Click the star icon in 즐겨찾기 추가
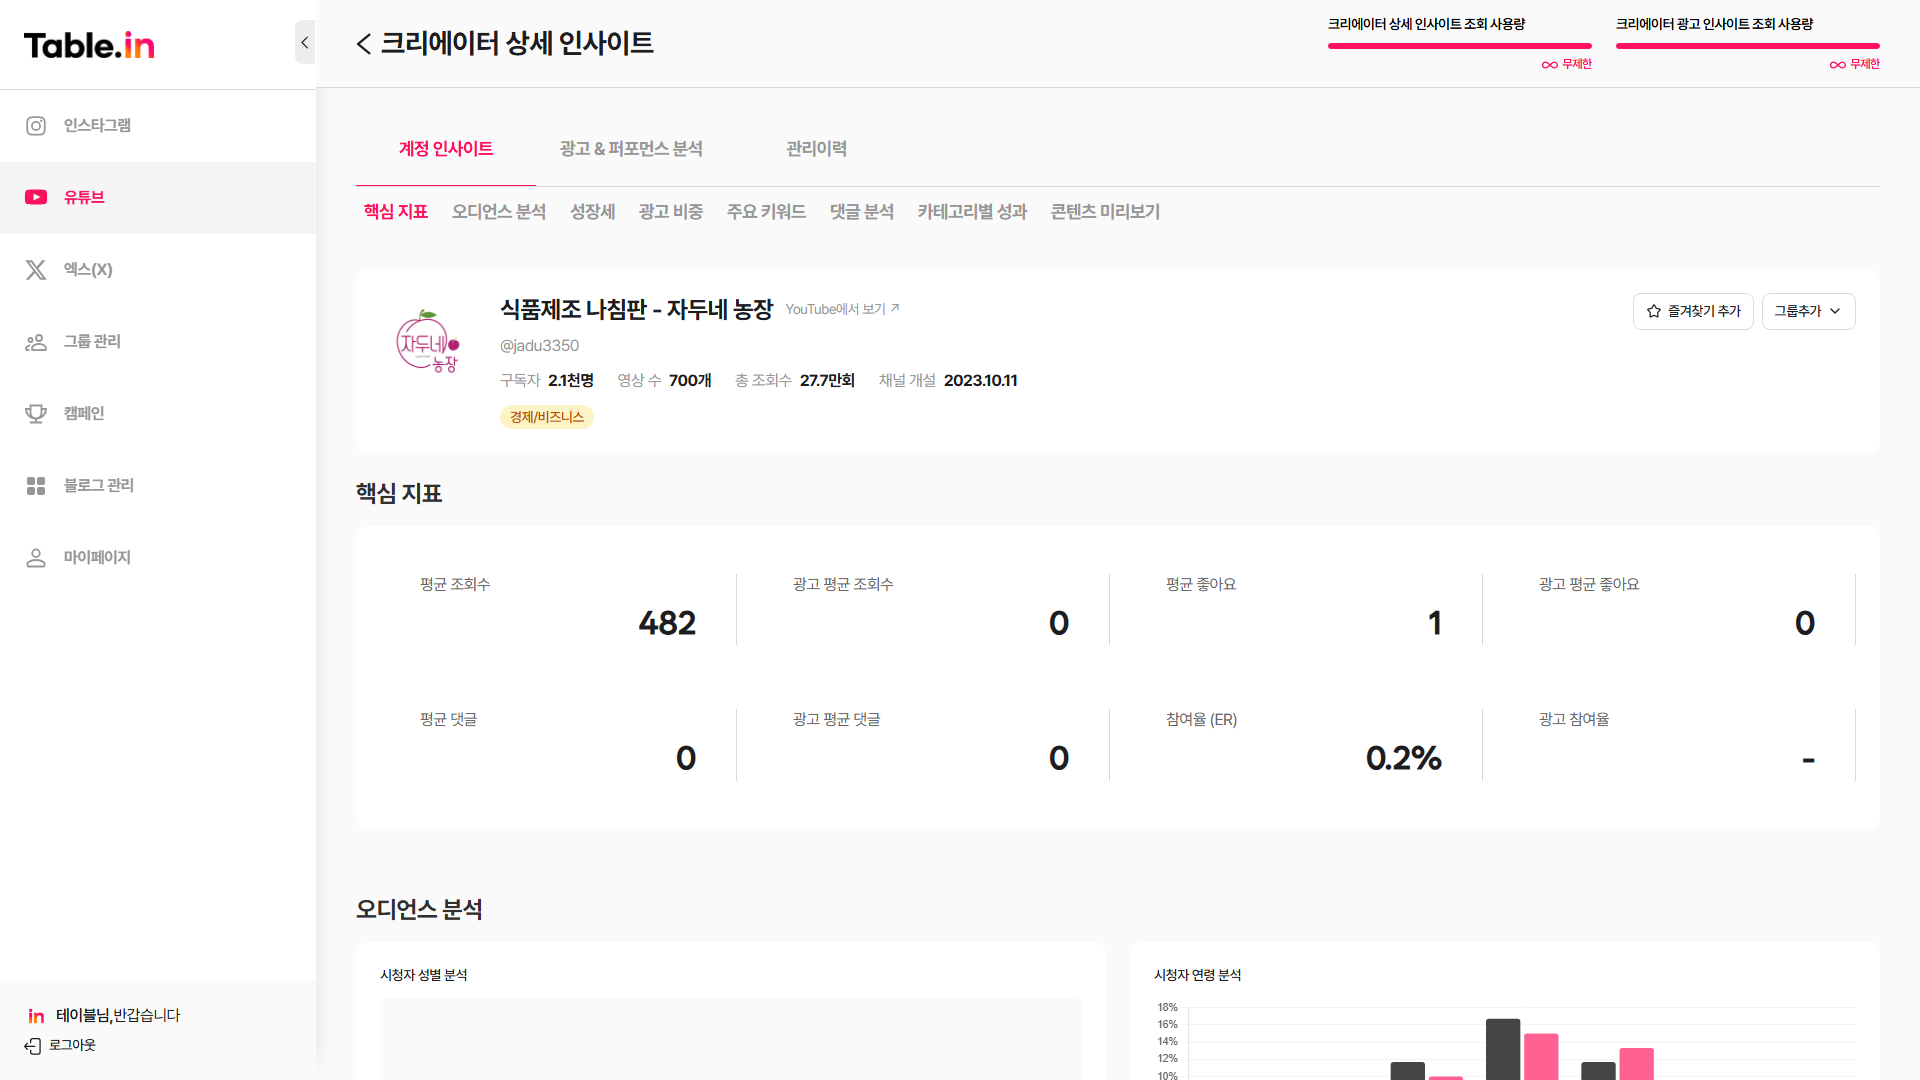This screenshot has height=1080, width=1920. [x=1654, y=311]
